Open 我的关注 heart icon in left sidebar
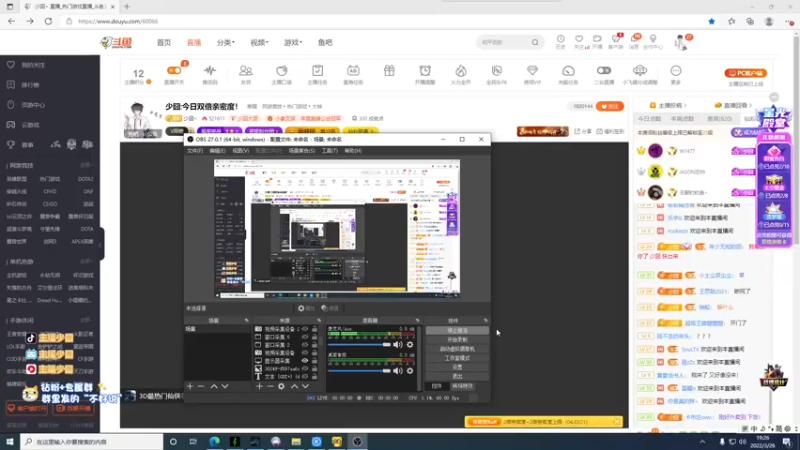 click(x=11, y=65)
